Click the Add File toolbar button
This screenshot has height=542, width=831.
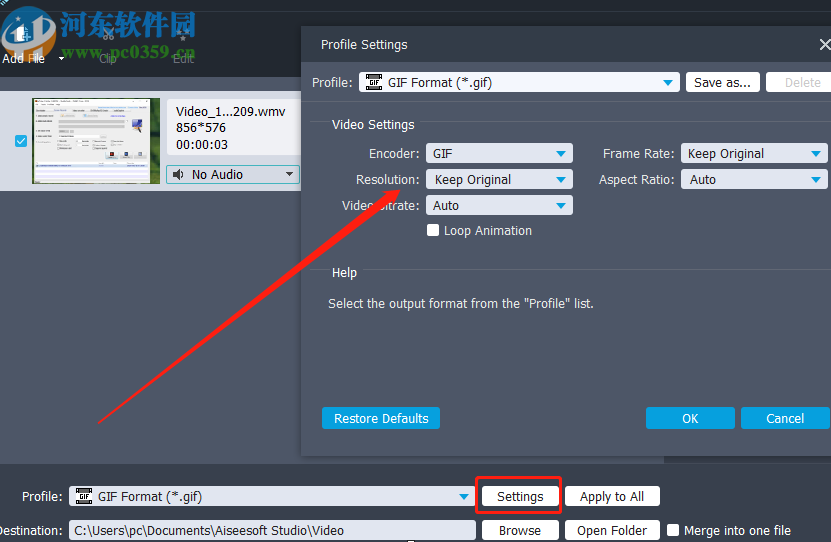(23, 45)
